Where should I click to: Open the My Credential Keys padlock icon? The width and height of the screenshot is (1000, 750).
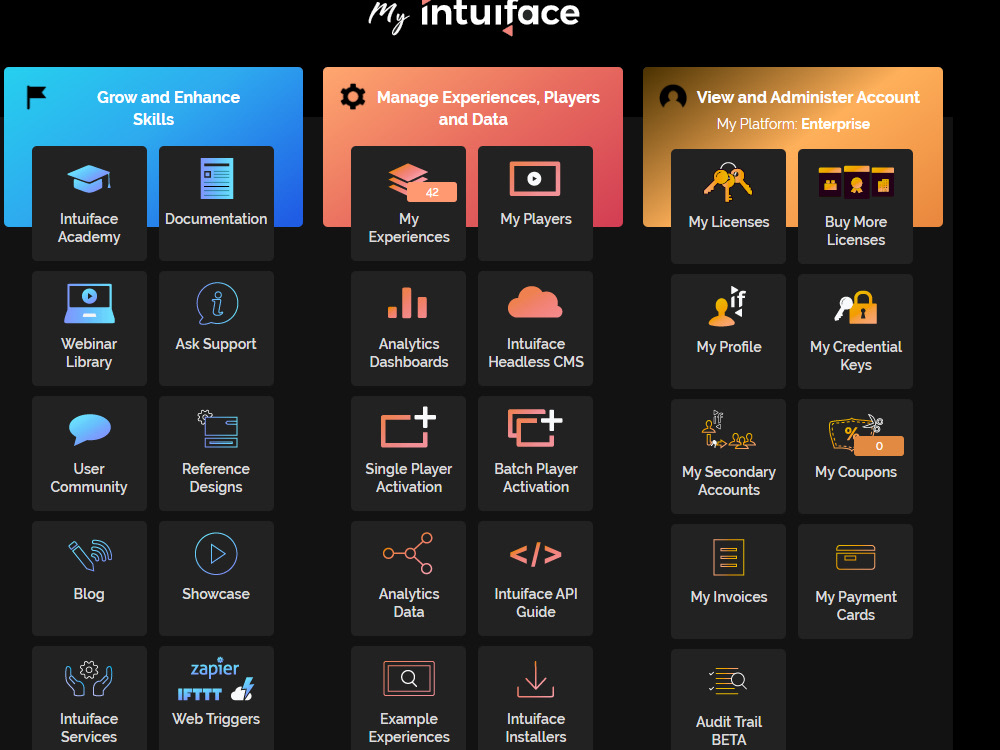pos(856,307)
